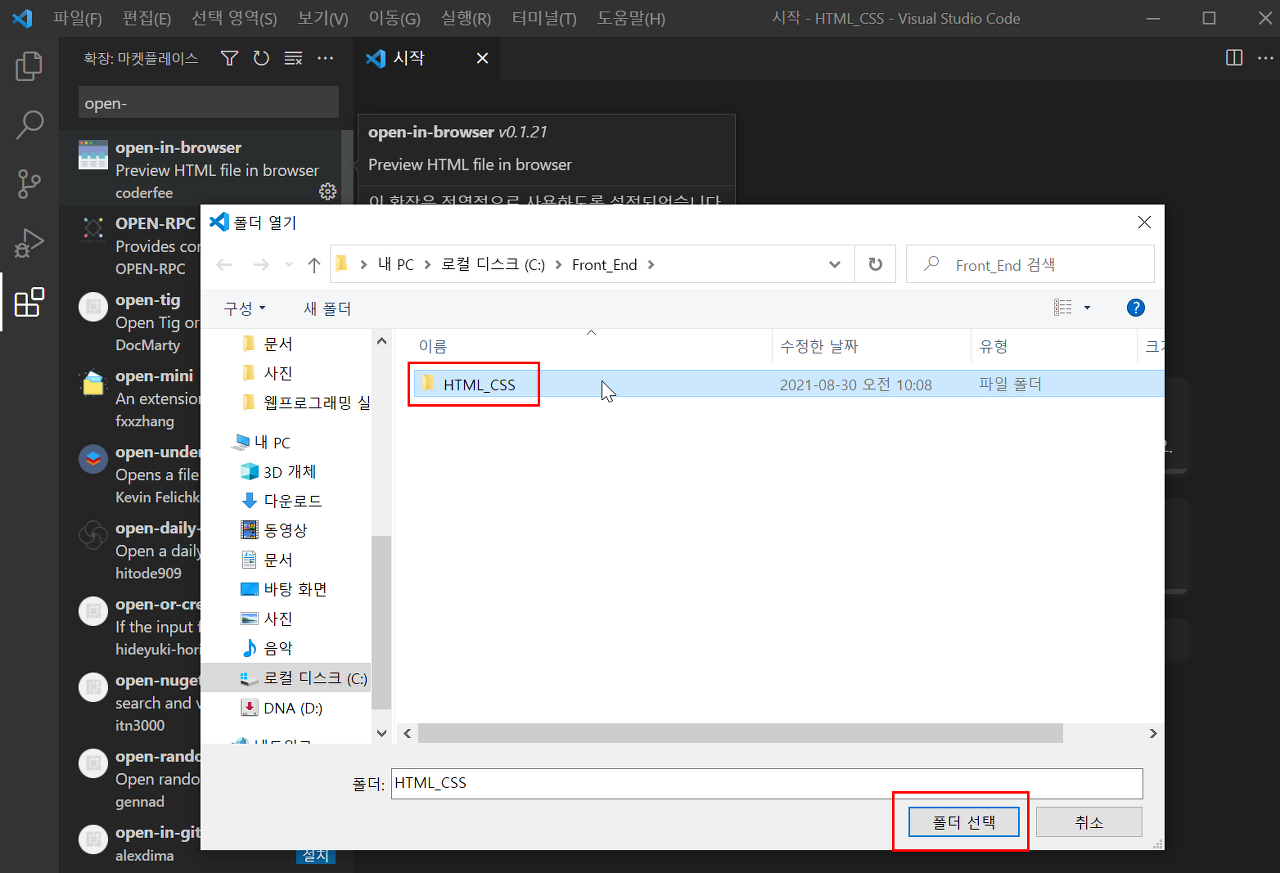Image resolution: width=1280 pixels, height=873 pixels.
Task: Go up one folder level in dialog
Action: click(x=314, y=265)
